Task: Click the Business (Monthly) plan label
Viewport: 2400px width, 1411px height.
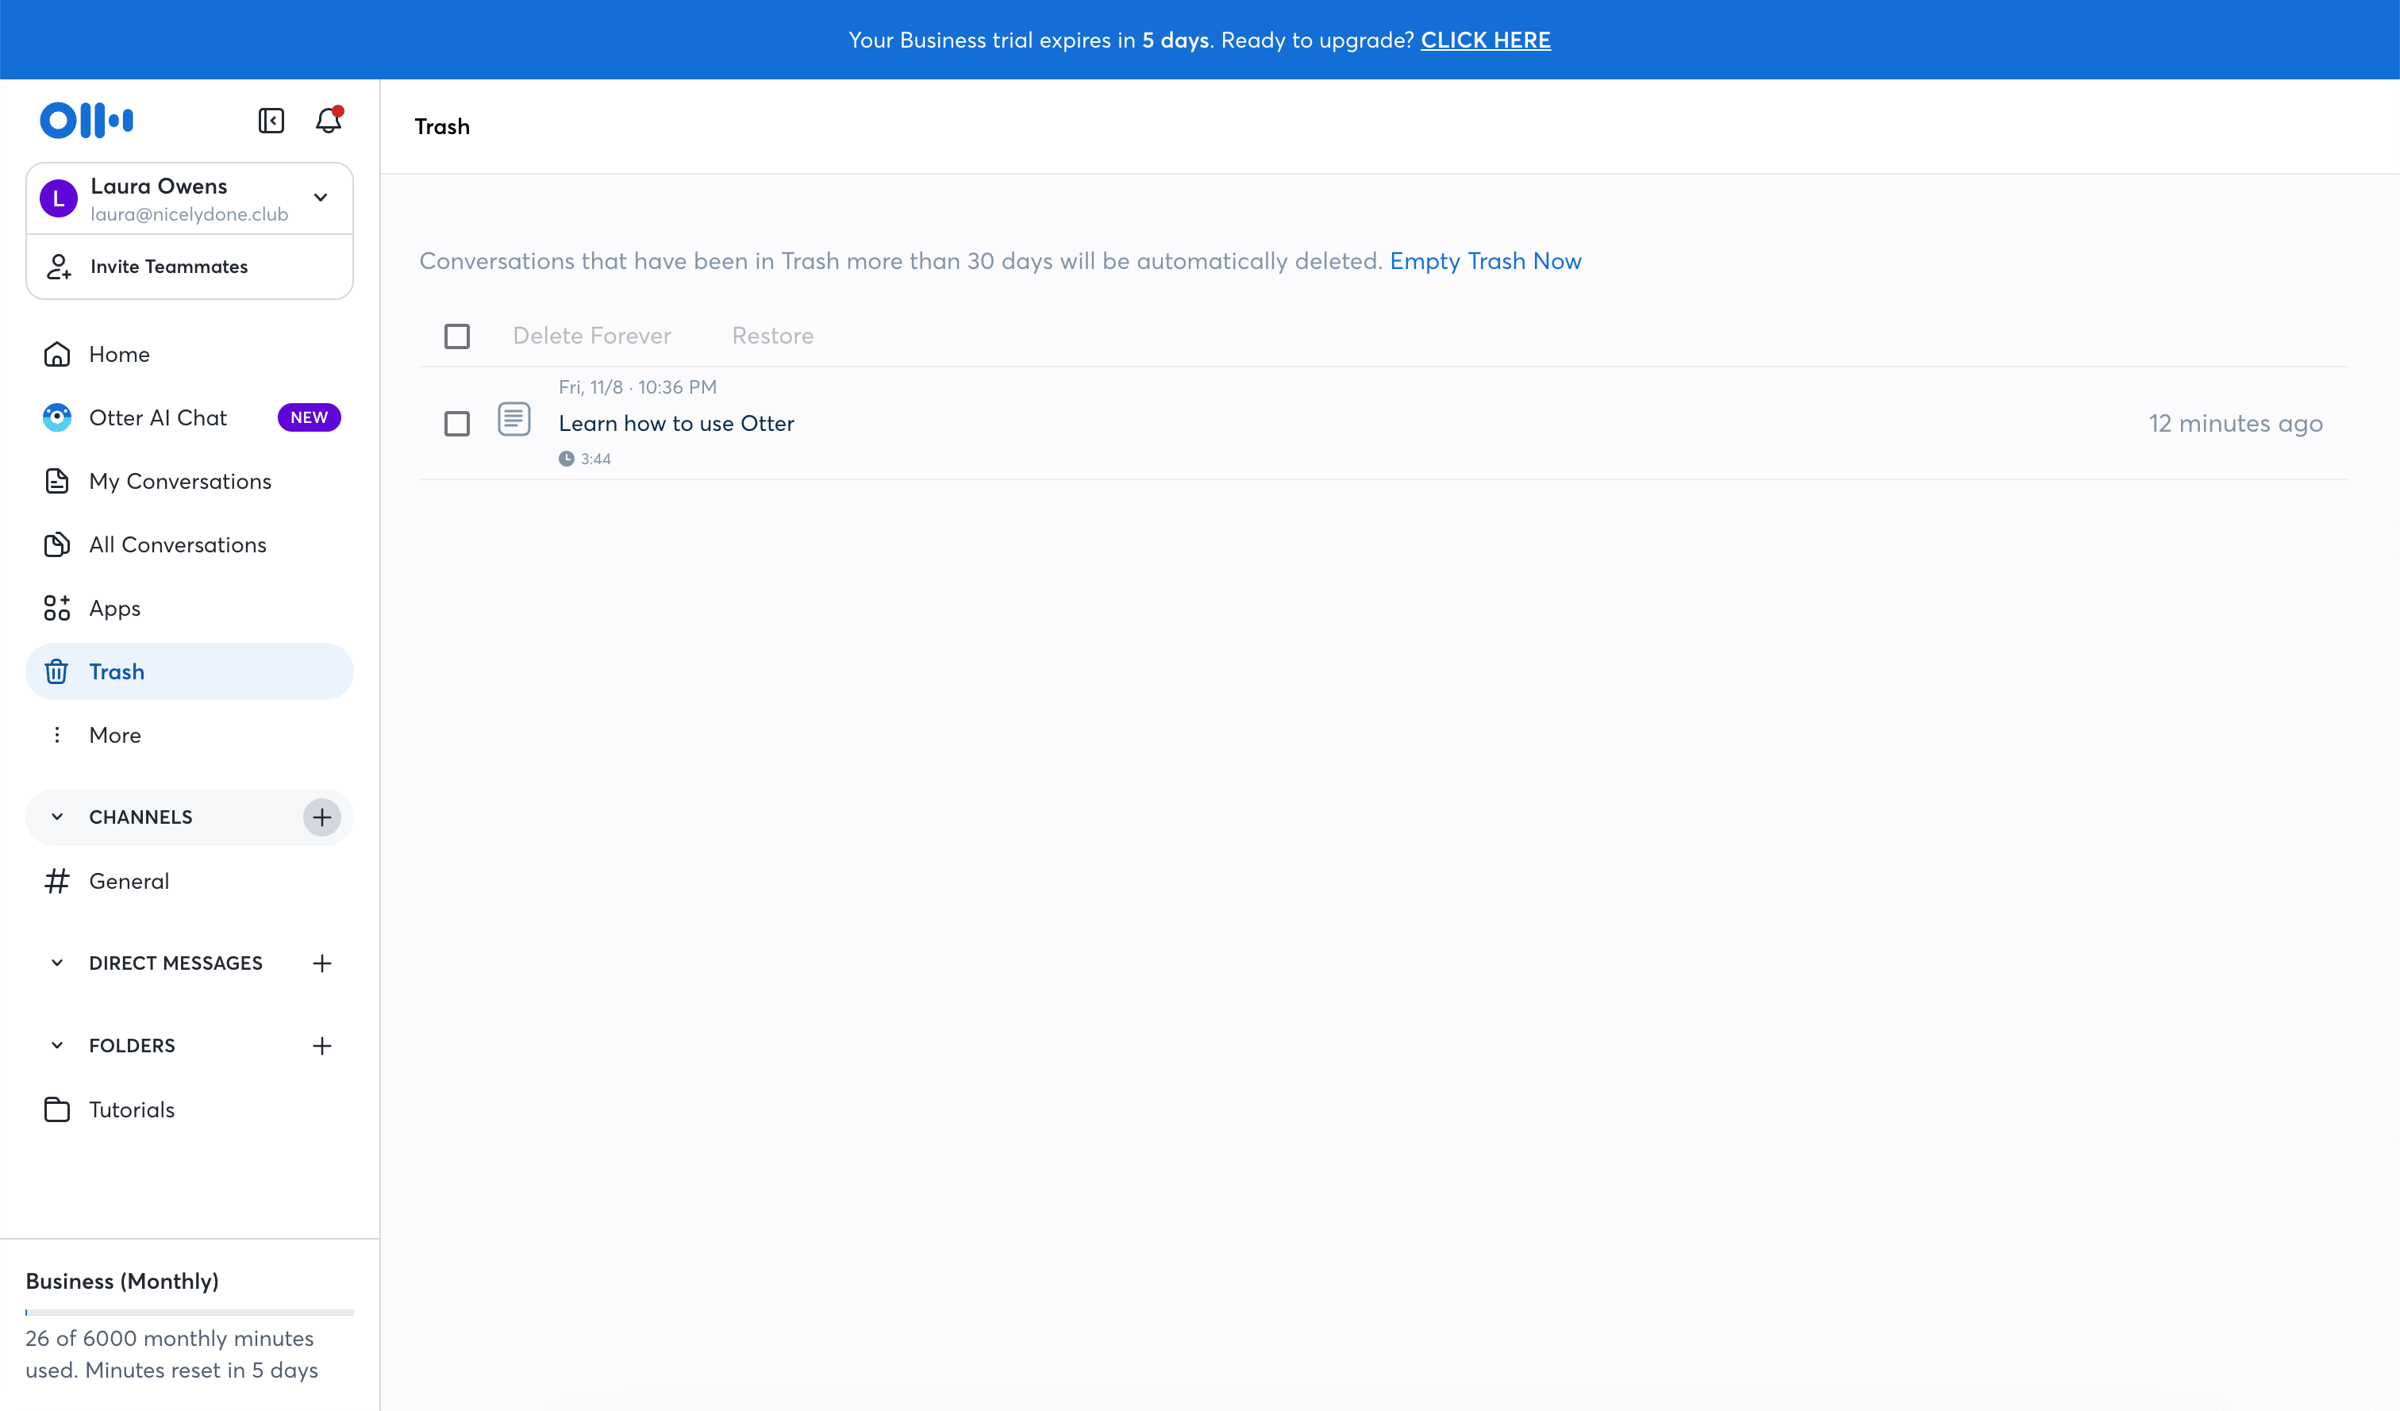Action: [122, 1281]
